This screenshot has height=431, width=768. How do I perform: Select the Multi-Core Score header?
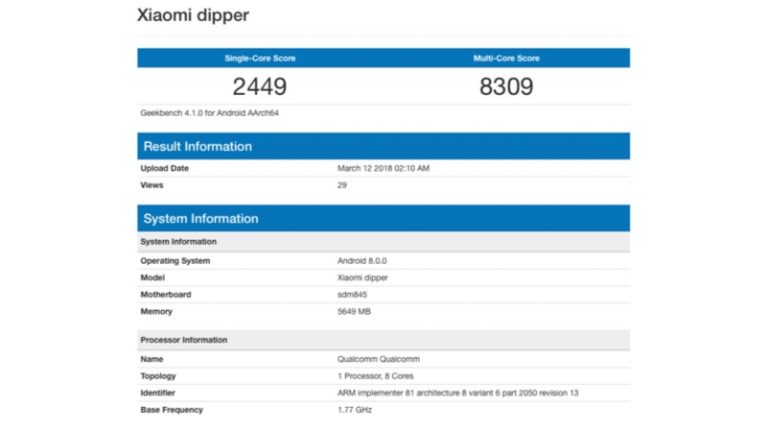506,58
